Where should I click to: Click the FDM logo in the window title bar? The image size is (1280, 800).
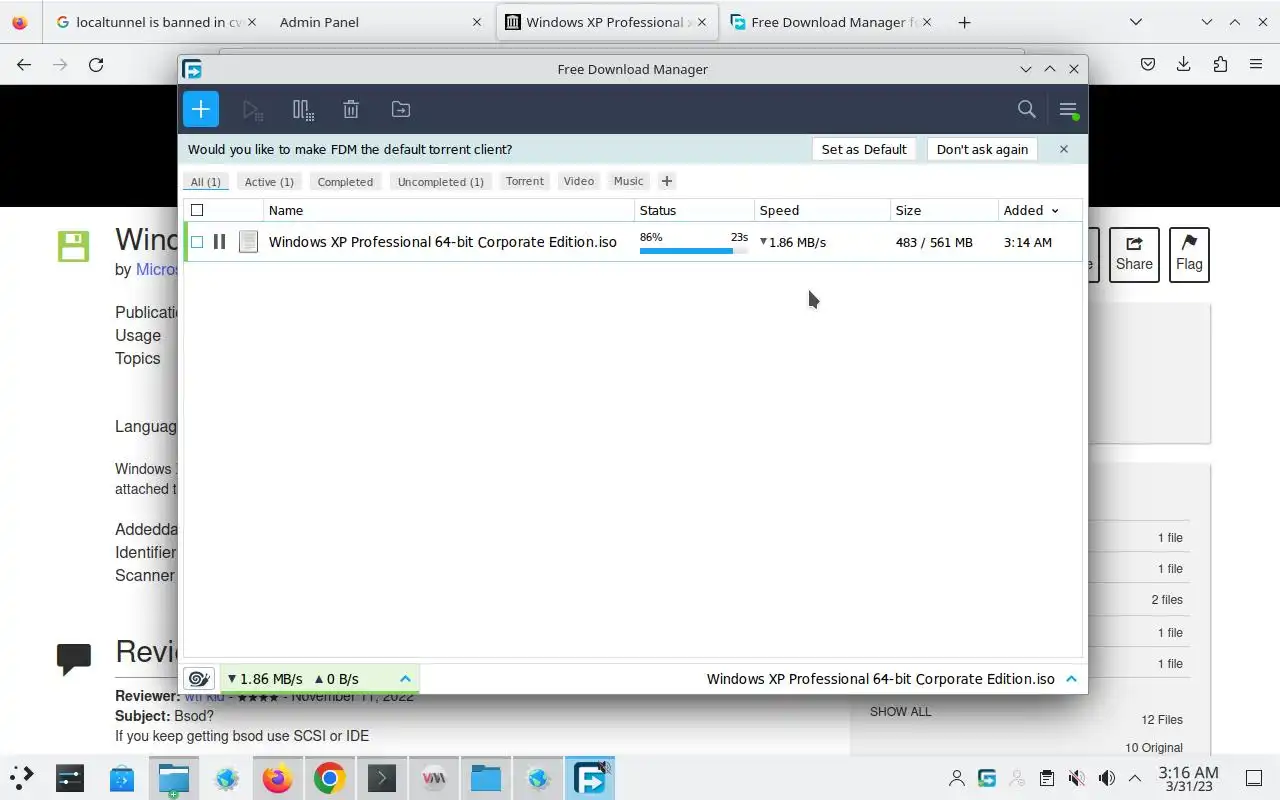193,69
